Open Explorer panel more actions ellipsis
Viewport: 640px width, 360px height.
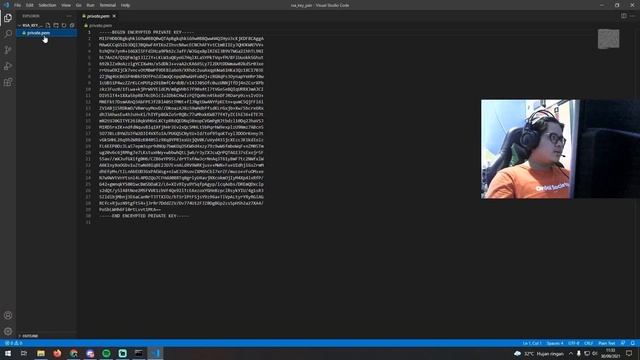point(69,16)
